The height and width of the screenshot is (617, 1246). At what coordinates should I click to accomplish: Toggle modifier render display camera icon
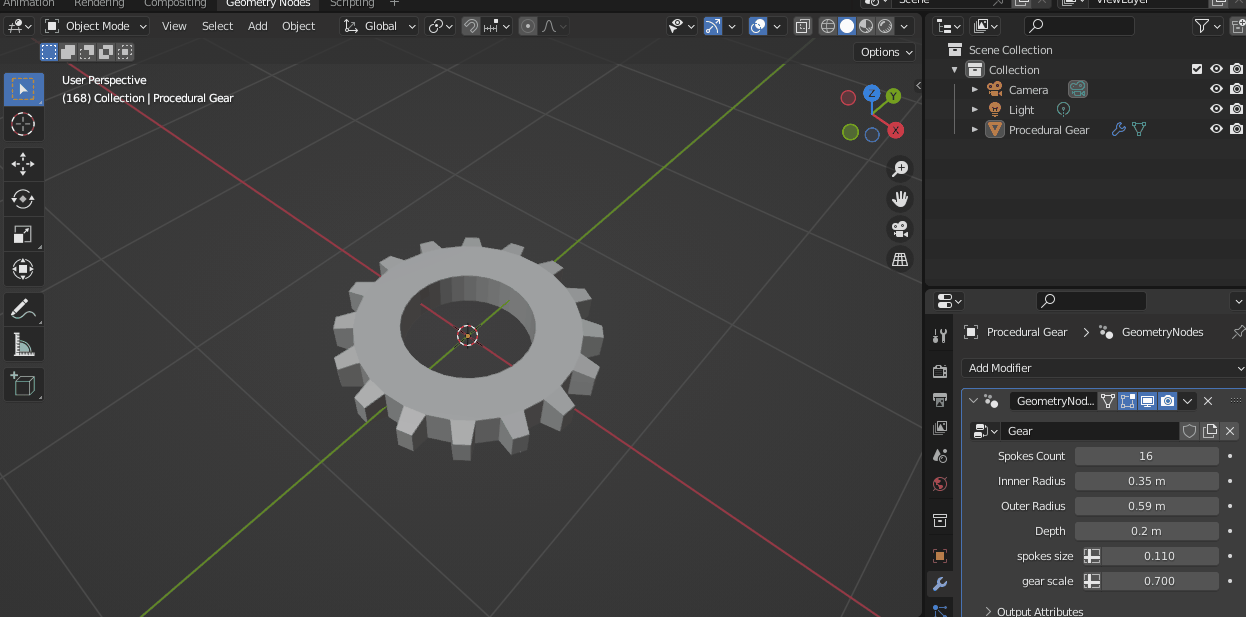click(1168, 401)
